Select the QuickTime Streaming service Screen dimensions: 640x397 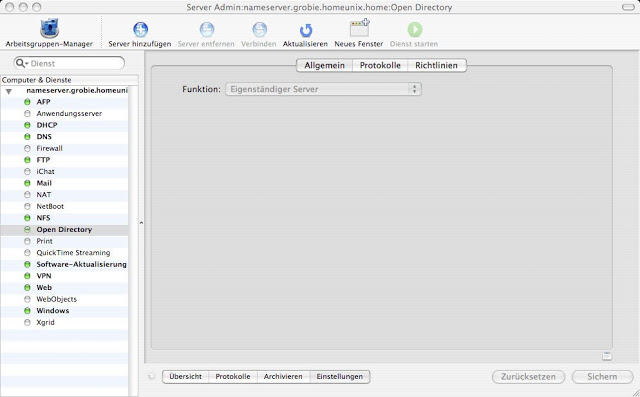pos(64,253)
